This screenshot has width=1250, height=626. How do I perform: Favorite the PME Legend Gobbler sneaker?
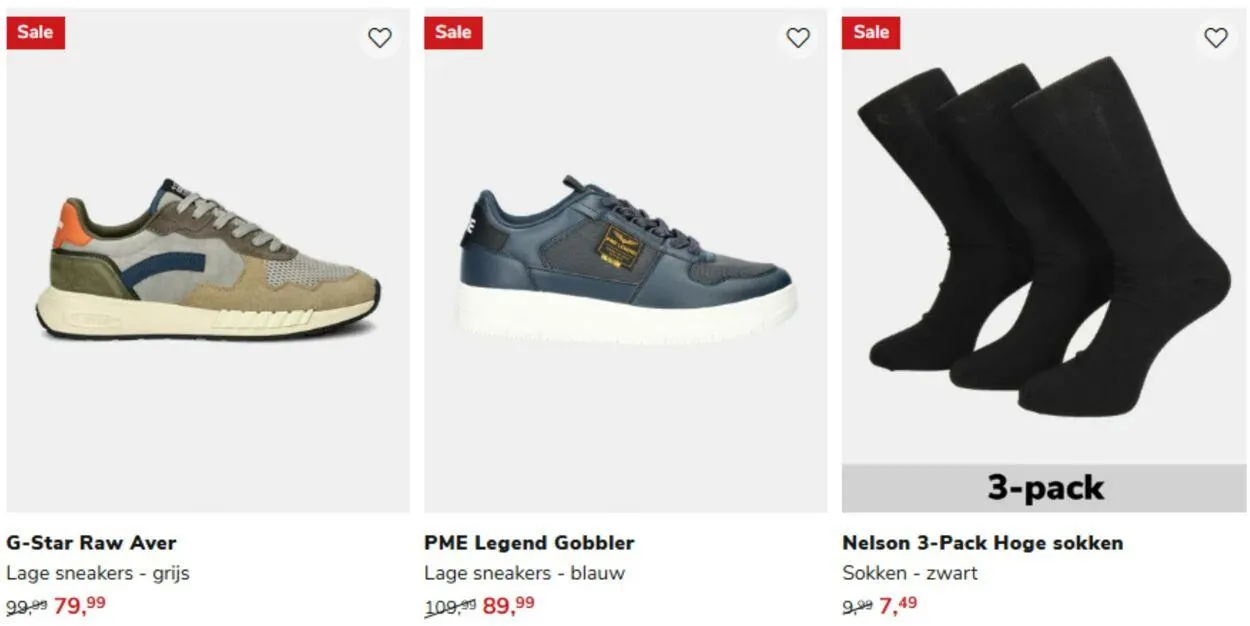pos(797,38)
